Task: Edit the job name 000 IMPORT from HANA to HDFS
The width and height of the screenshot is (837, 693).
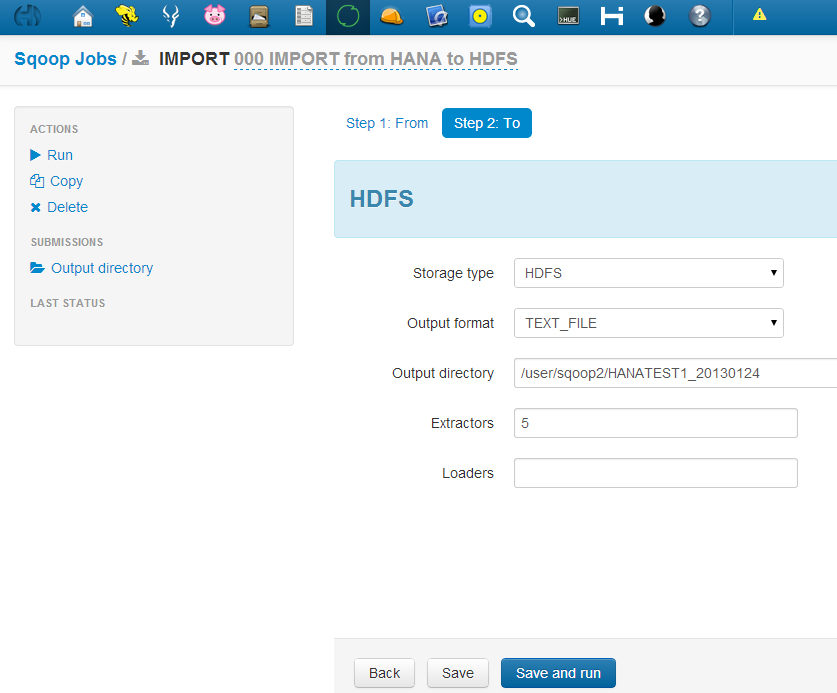Action: click(376, 58)
